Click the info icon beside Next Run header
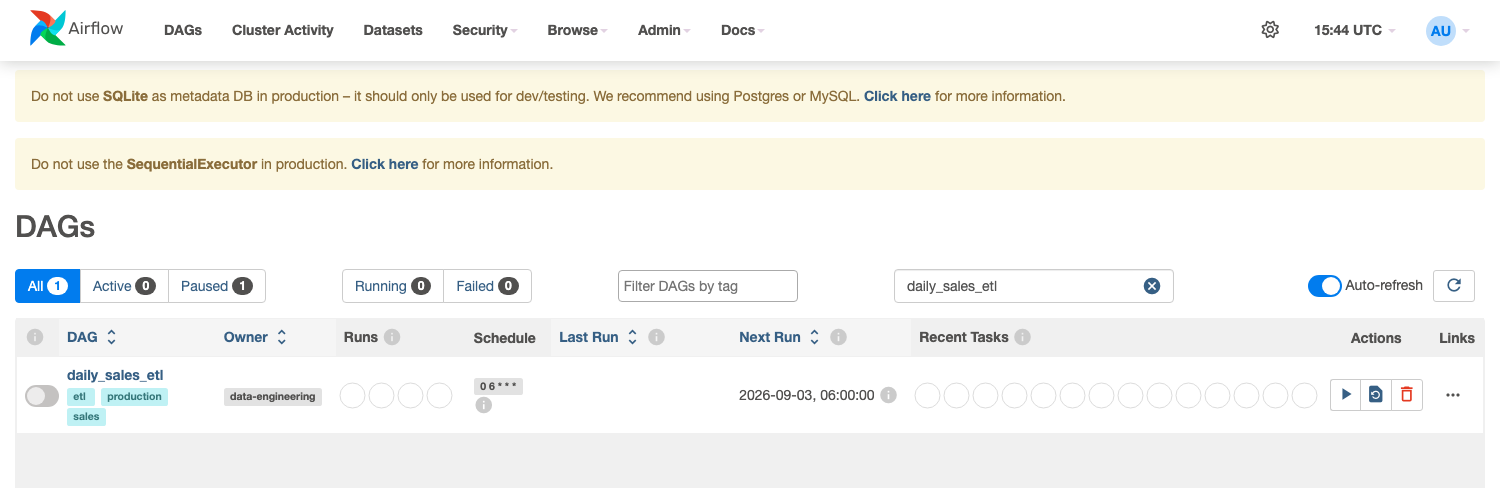This screenshot has width=1500, height=500. (839, 337)
